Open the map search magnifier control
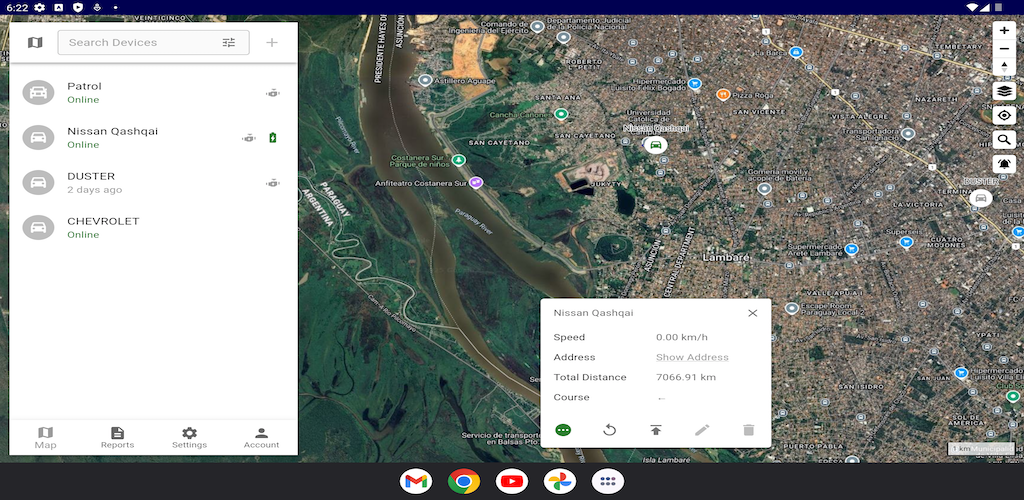 [1004, 139]
